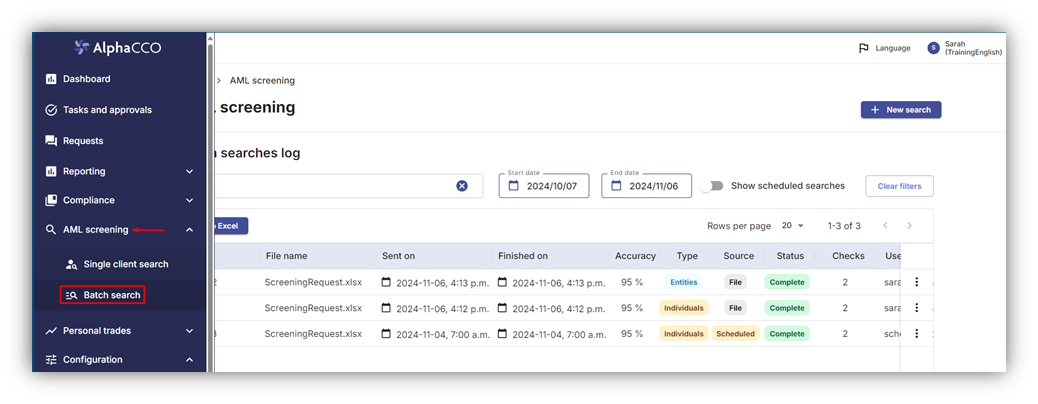The image size is (1038, 404).
Task: Sort by Sent on column header
Action: point(399,256)
